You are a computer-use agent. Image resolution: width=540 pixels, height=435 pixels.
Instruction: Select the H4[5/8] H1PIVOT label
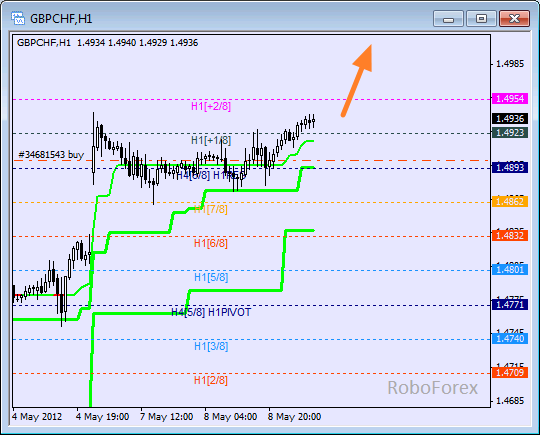coord(211,312)
